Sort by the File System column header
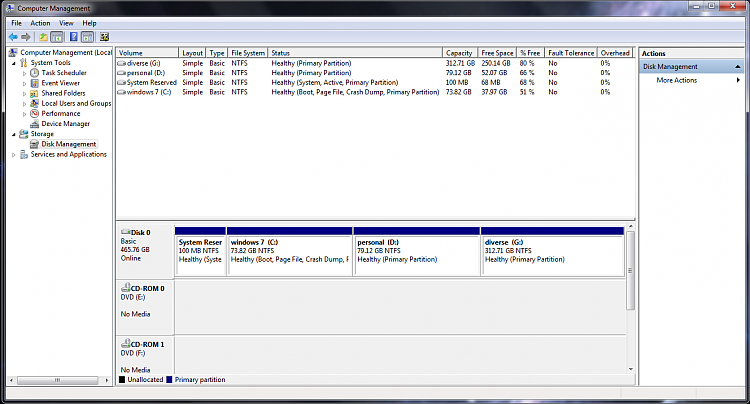 (x=248, y=53)
